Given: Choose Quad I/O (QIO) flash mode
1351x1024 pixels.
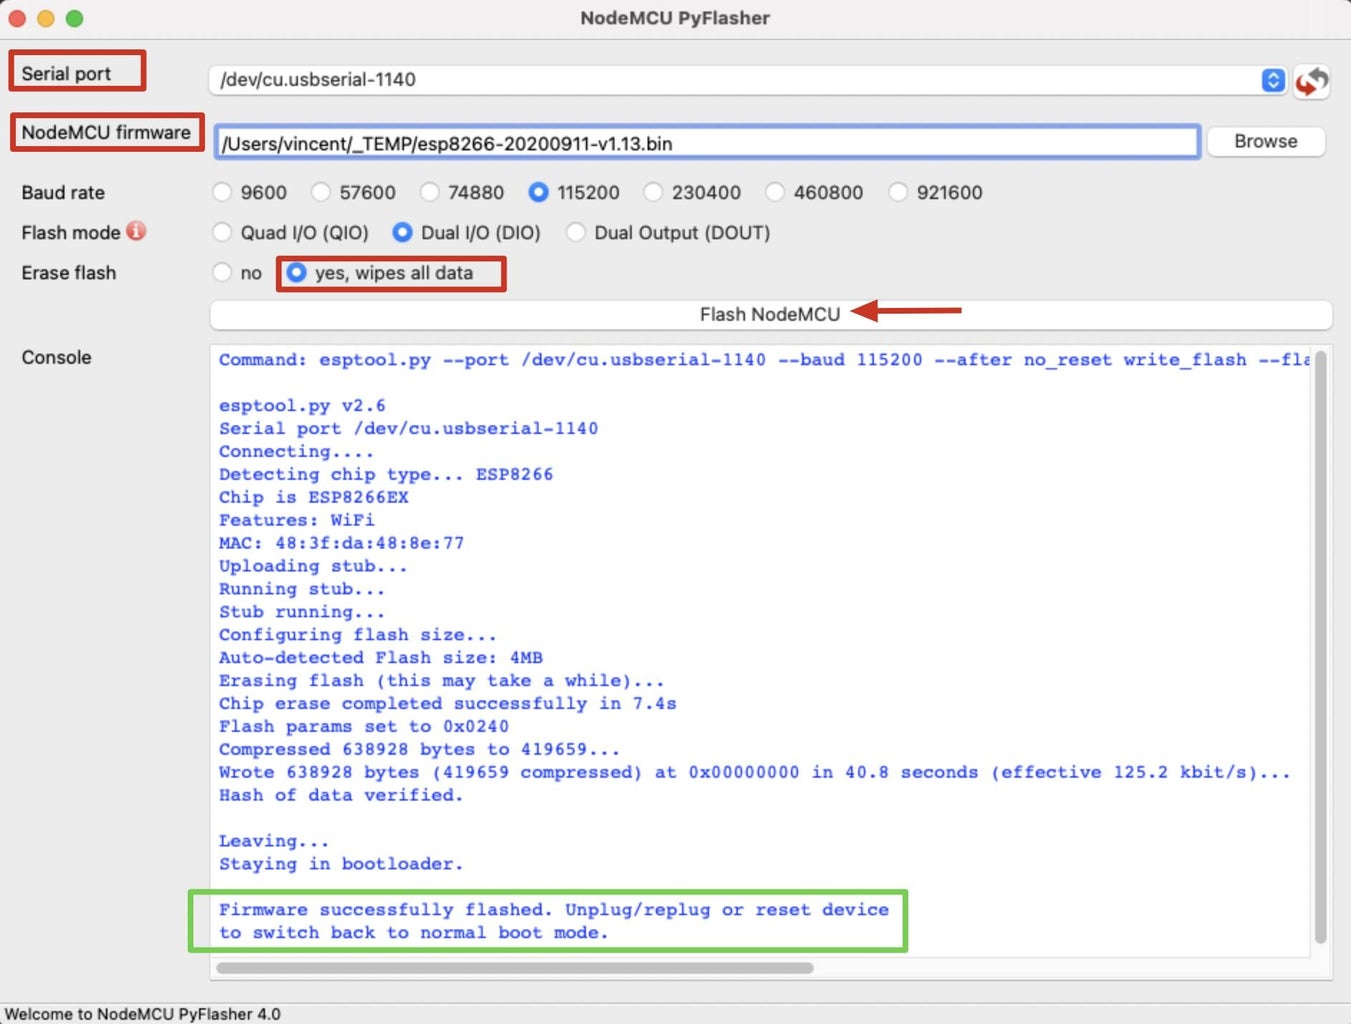Looking at the screenshot, I should (221, 232).
